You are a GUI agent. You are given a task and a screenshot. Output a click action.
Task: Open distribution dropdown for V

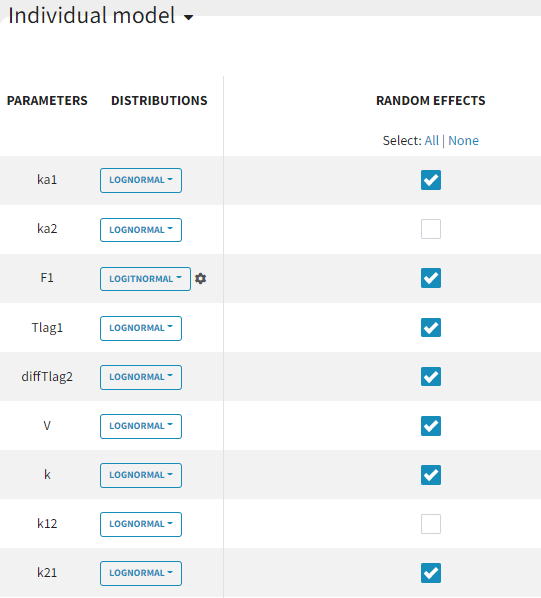point(141,426)
